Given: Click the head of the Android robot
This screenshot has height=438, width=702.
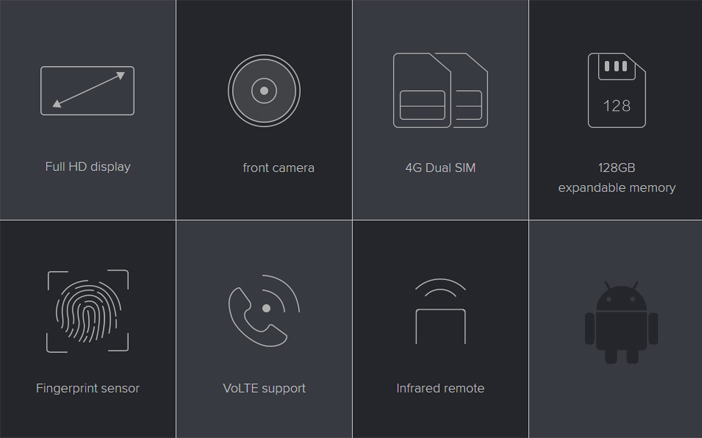Looking at the screenshot, I should click(621, 296).
